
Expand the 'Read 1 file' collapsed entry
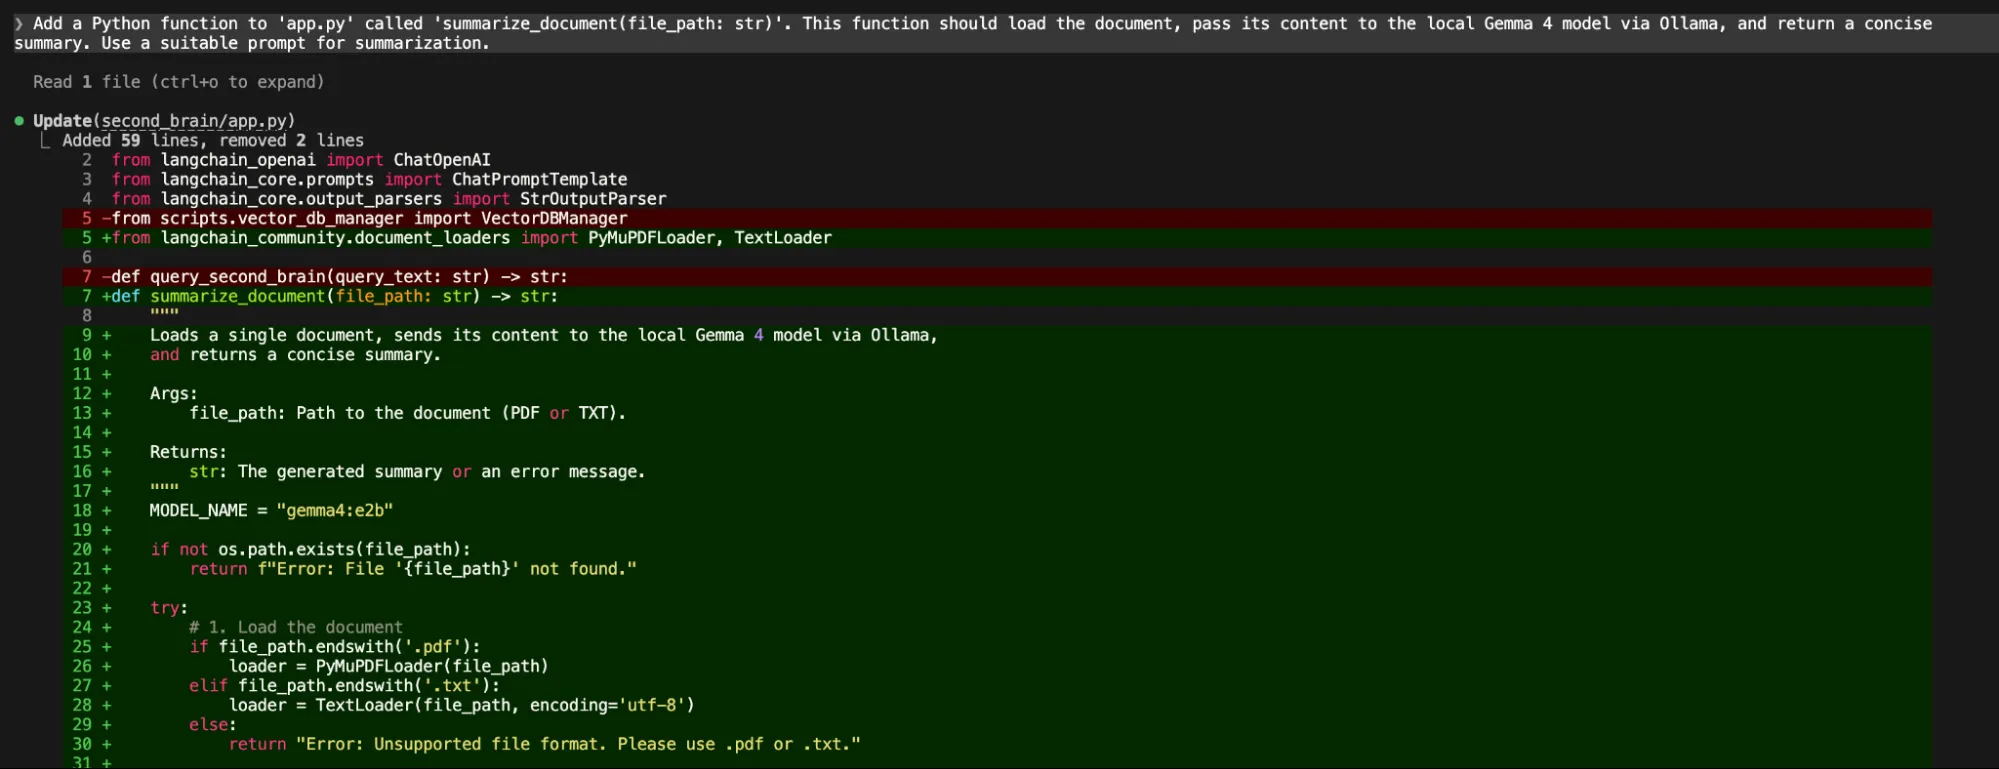tap(178, 82)
